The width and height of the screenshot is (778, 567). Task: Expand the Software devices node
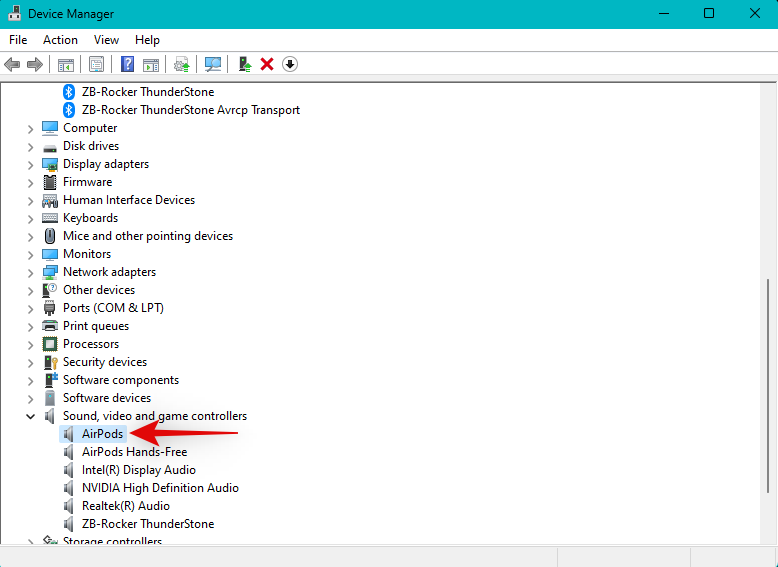[x=30, y=399]
